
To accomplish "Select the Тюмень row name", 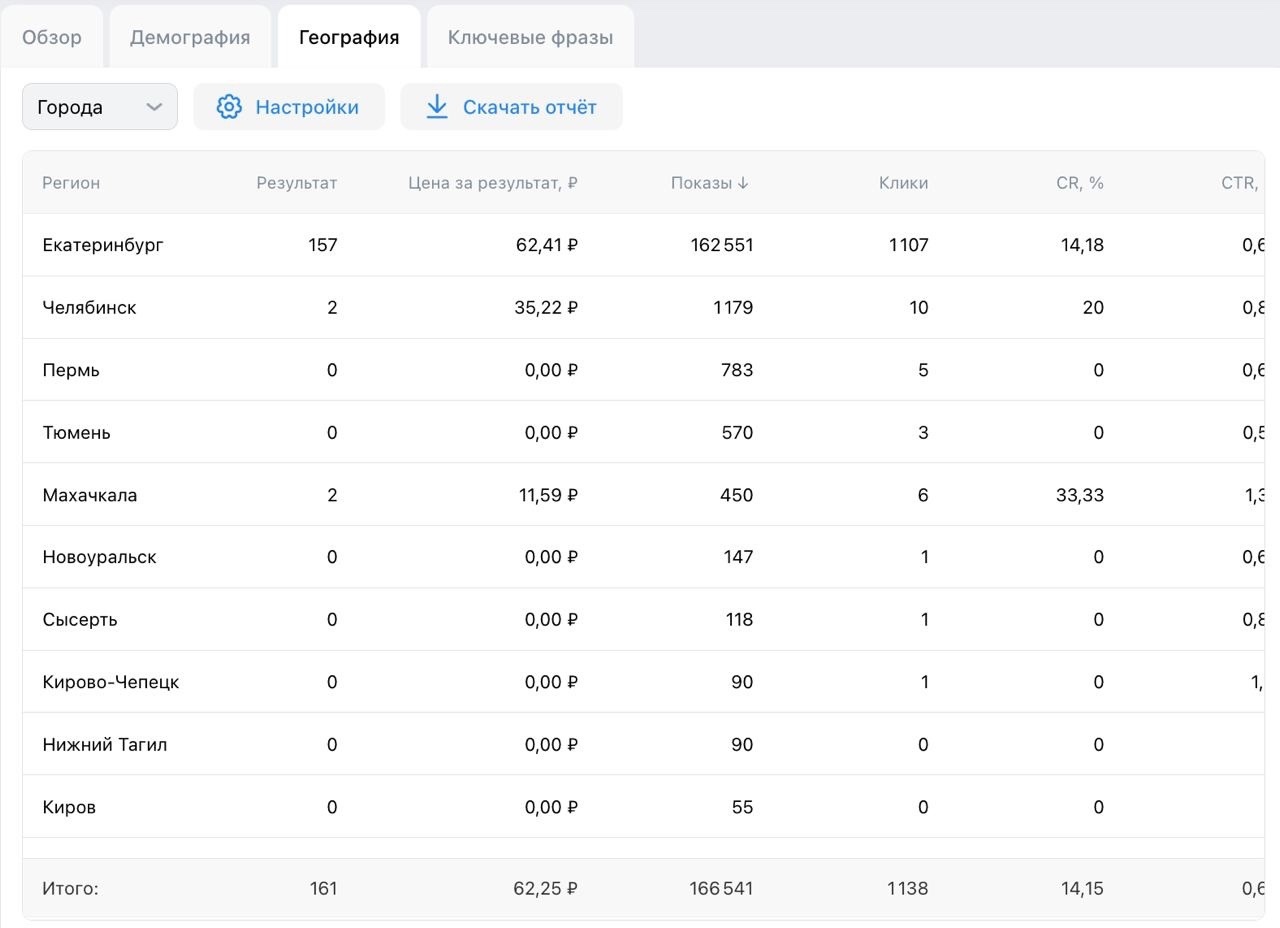I will pyautogui.click(x=76, y=433).
